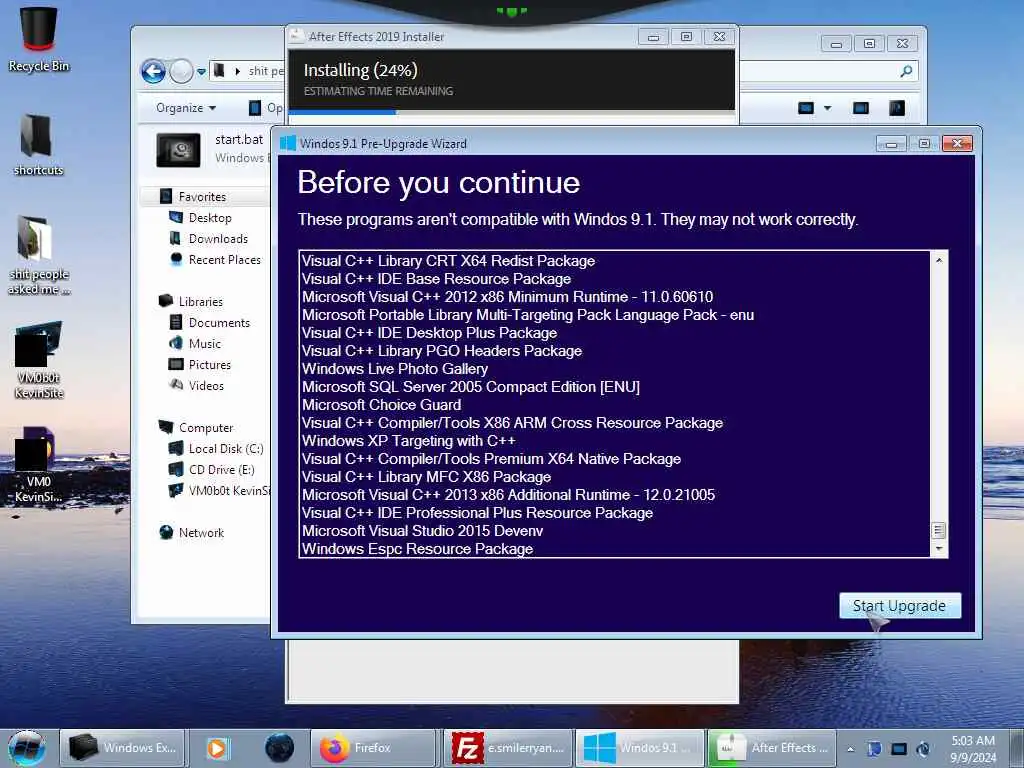
Task: Open Recent Places in the navigation pane
Action: [x=224, y=259]
